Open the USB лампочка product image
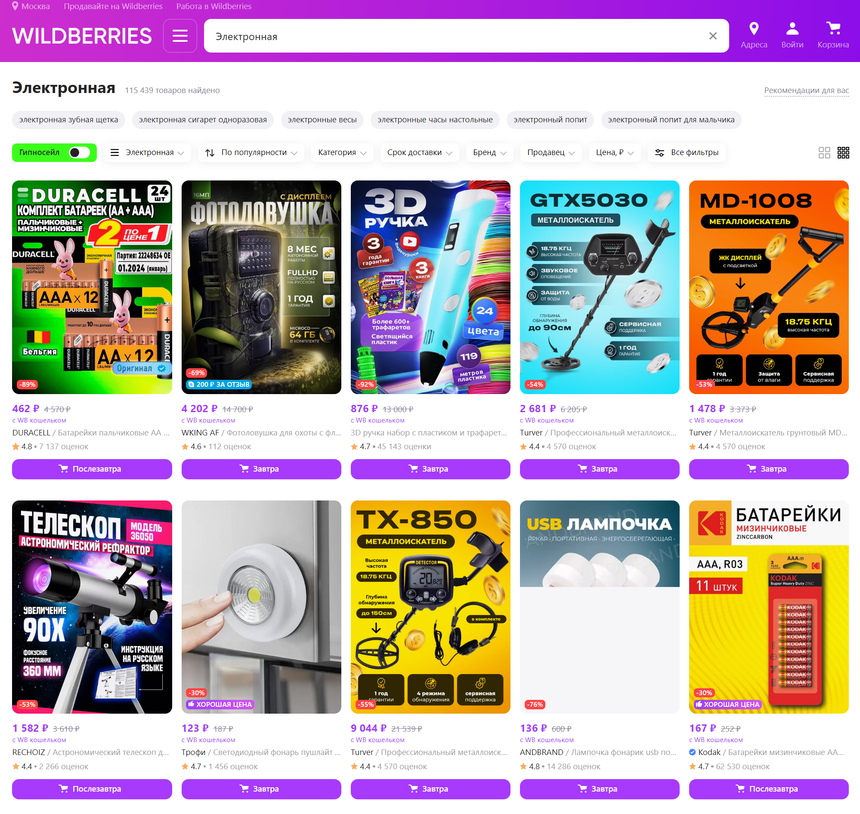The image size is (860, 814). point(599,607)
